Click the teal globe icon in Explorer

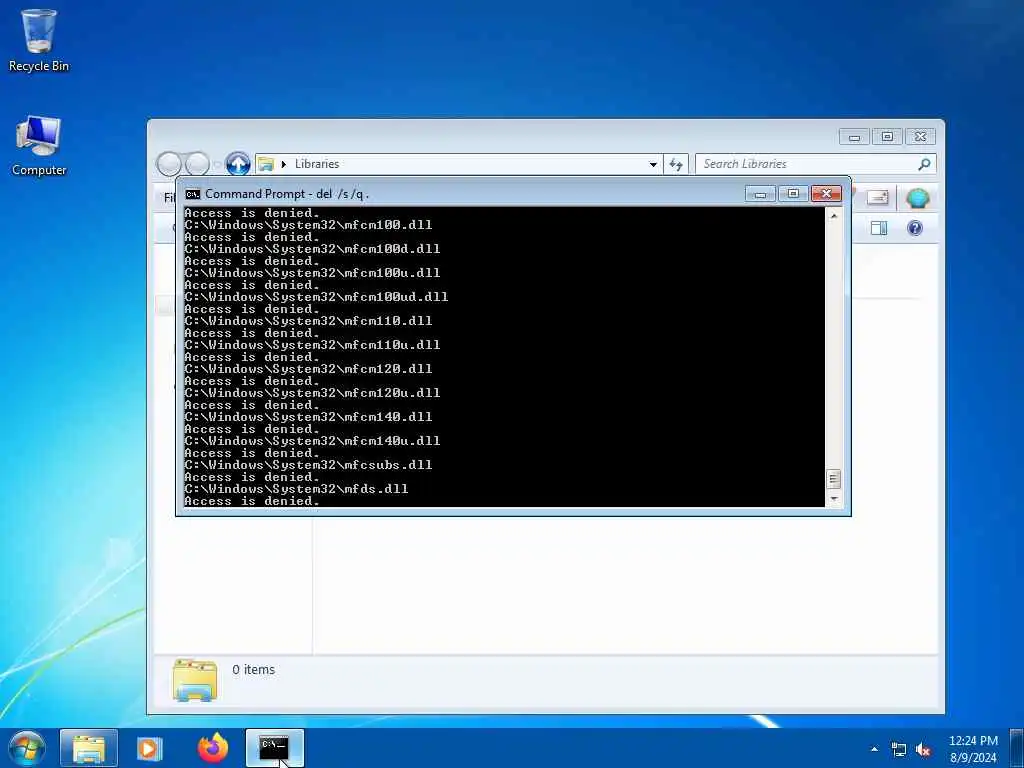click(x=918, y=198)
